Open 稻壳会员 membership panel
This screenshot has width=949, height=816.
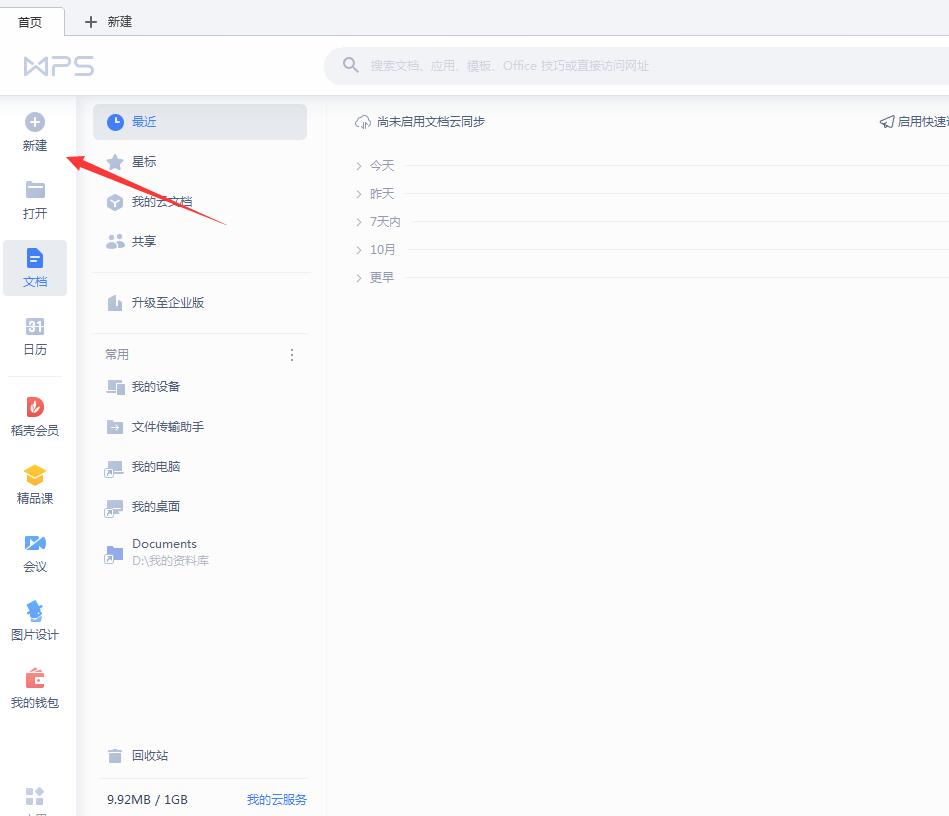click(x=35, y=413)
